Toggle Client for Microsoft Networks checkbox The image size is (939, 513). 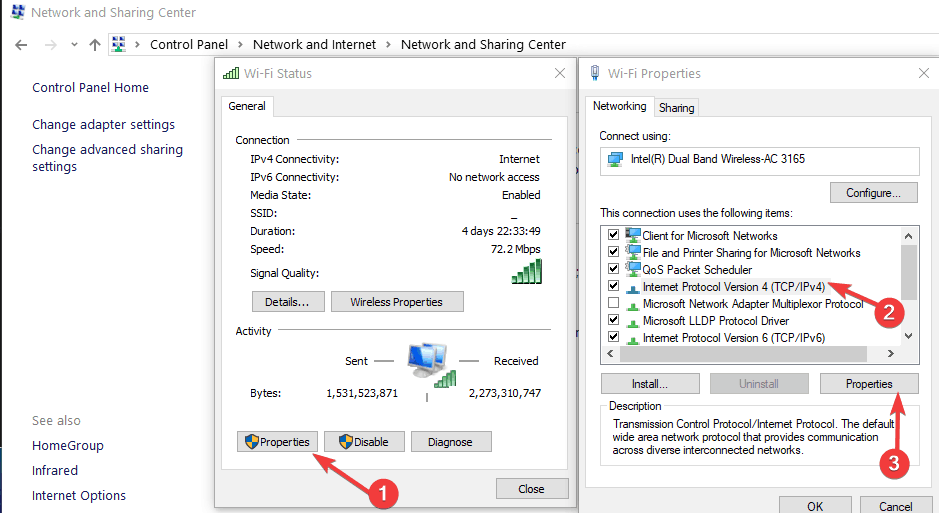click(613, 235)
